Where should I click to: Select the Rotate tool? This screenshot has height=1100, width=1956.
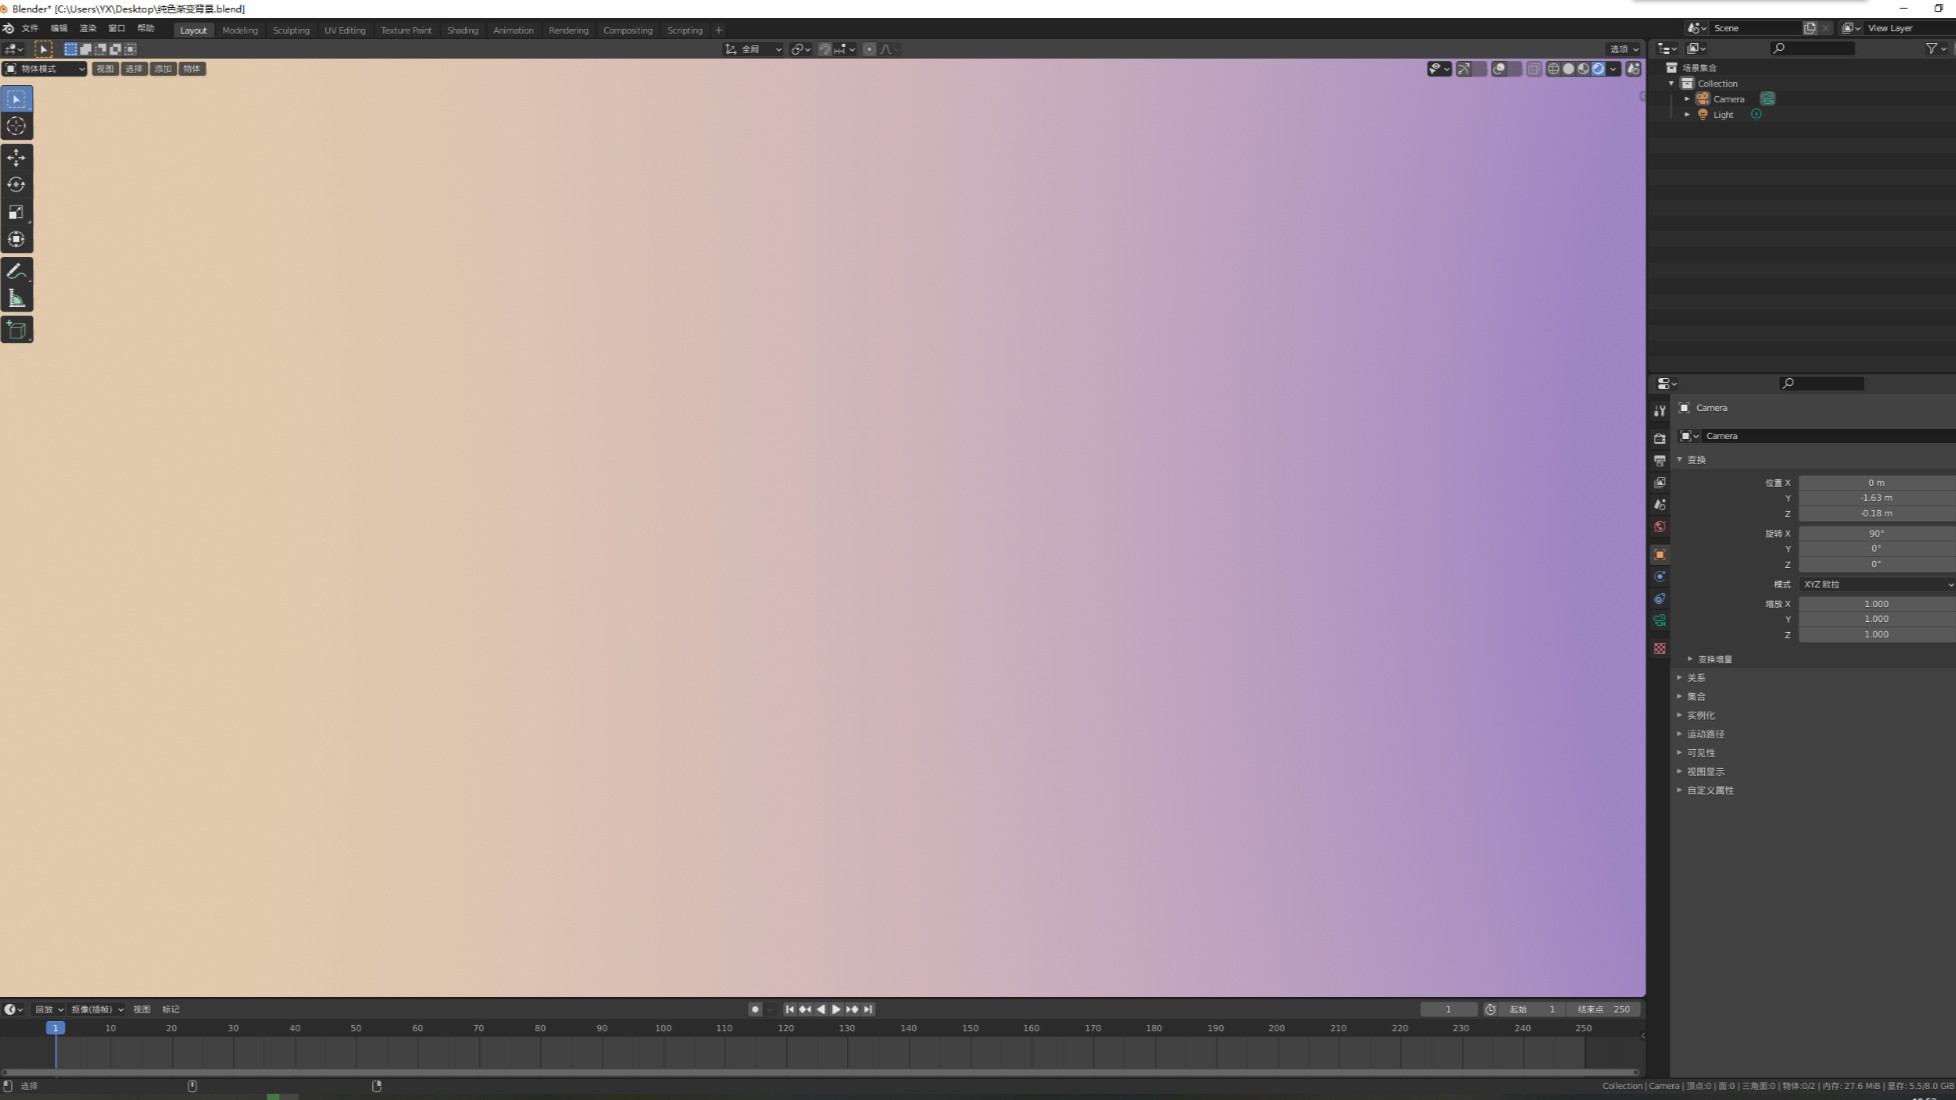click(x=16, y=184)
